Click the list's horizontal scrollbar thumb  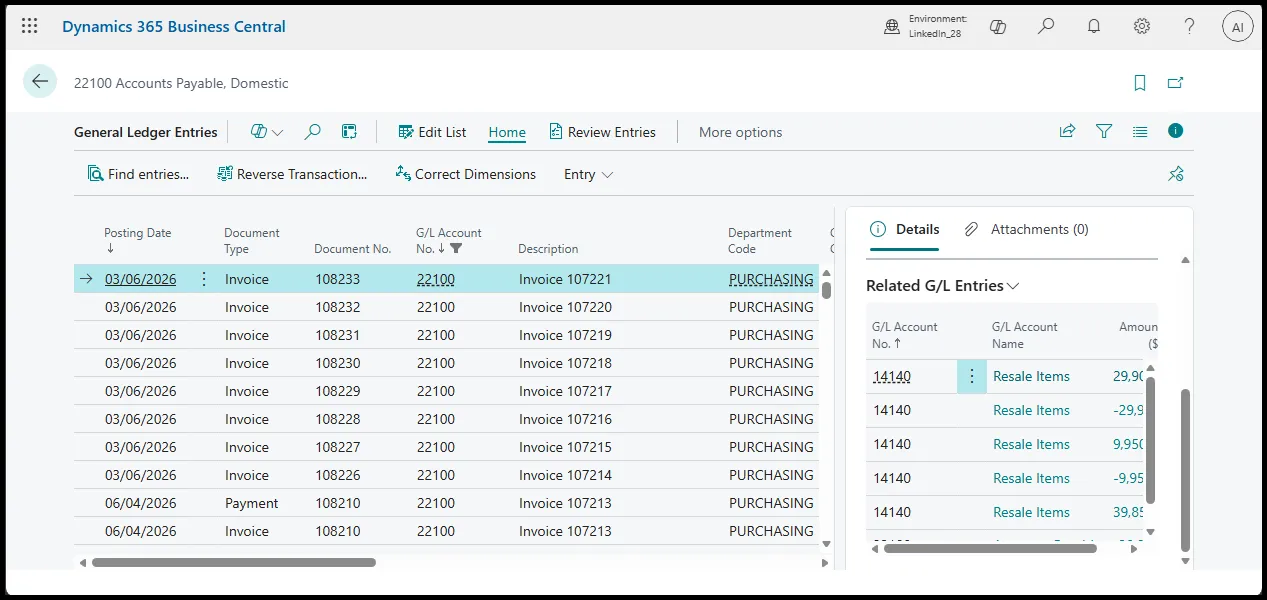[x=234, y=563]
